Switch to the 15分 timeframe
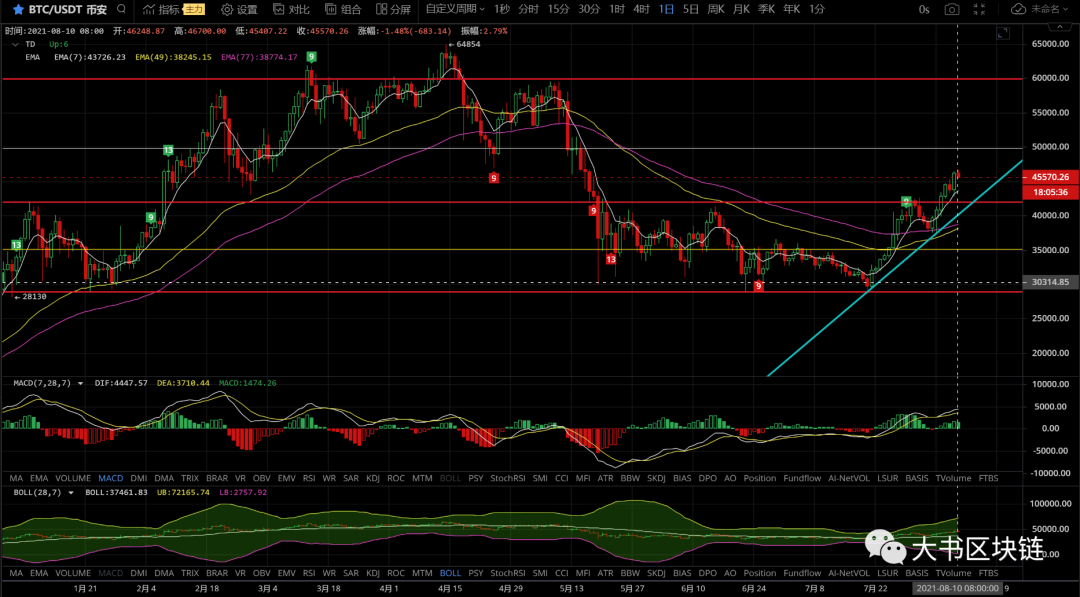Screen dimensions: 1080x597 (559, 9)
